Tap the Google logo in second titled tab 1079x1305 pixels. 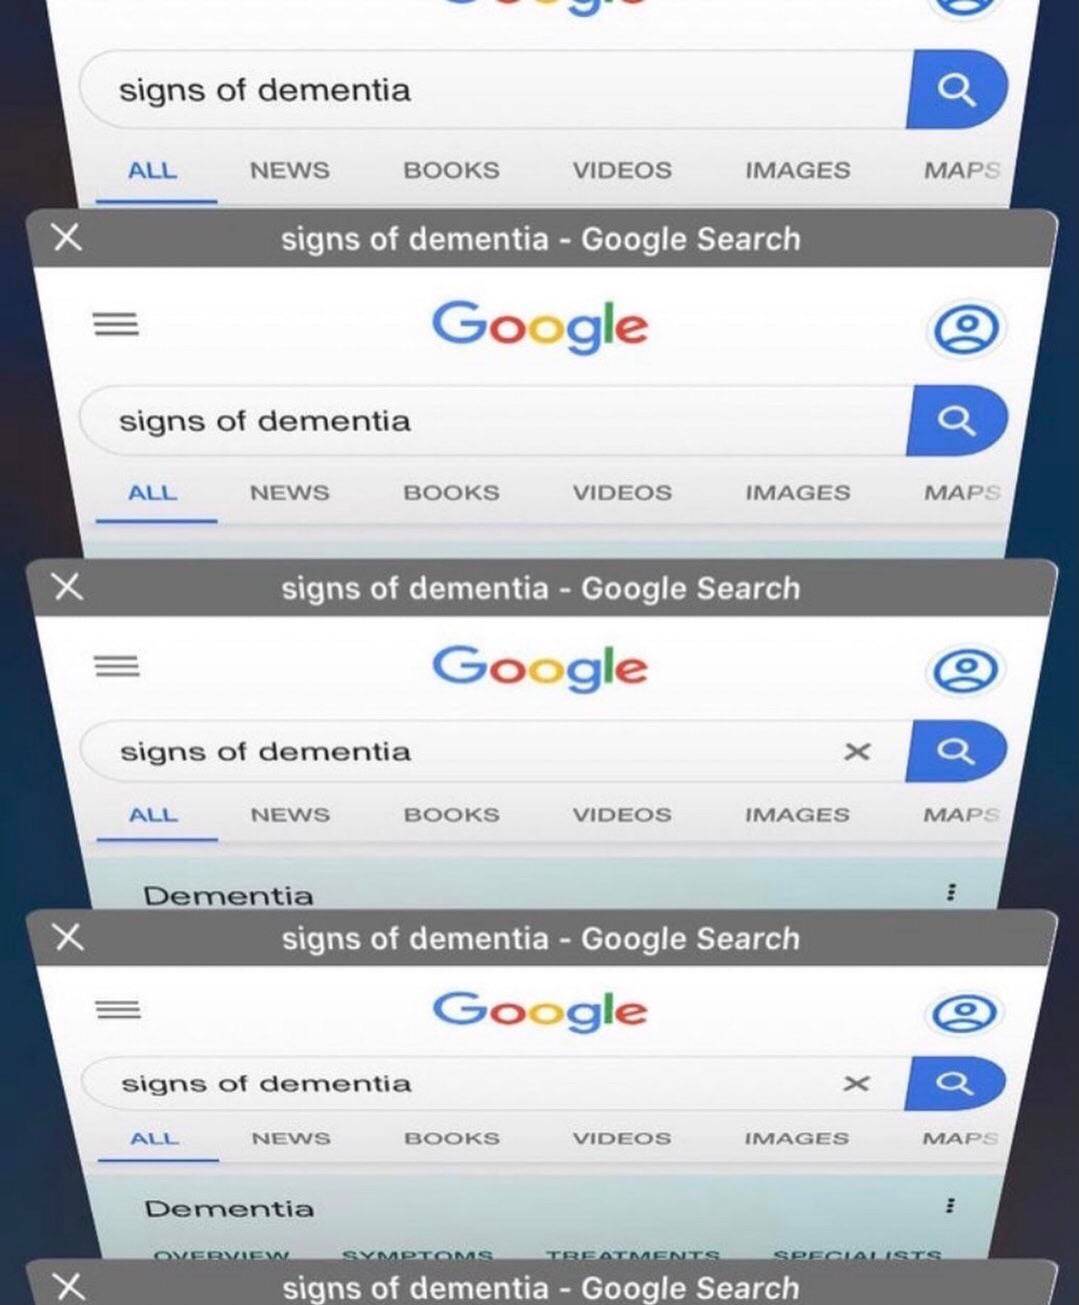pos(540,668)
